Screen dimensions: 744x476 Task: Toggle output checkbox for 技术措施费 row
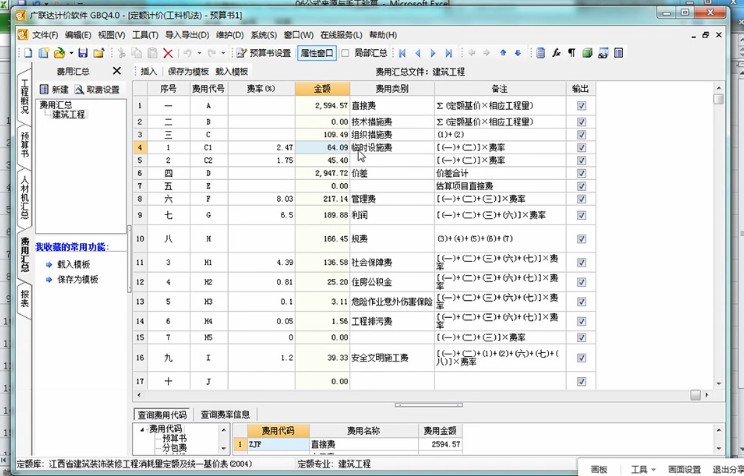tap(581, 122)
